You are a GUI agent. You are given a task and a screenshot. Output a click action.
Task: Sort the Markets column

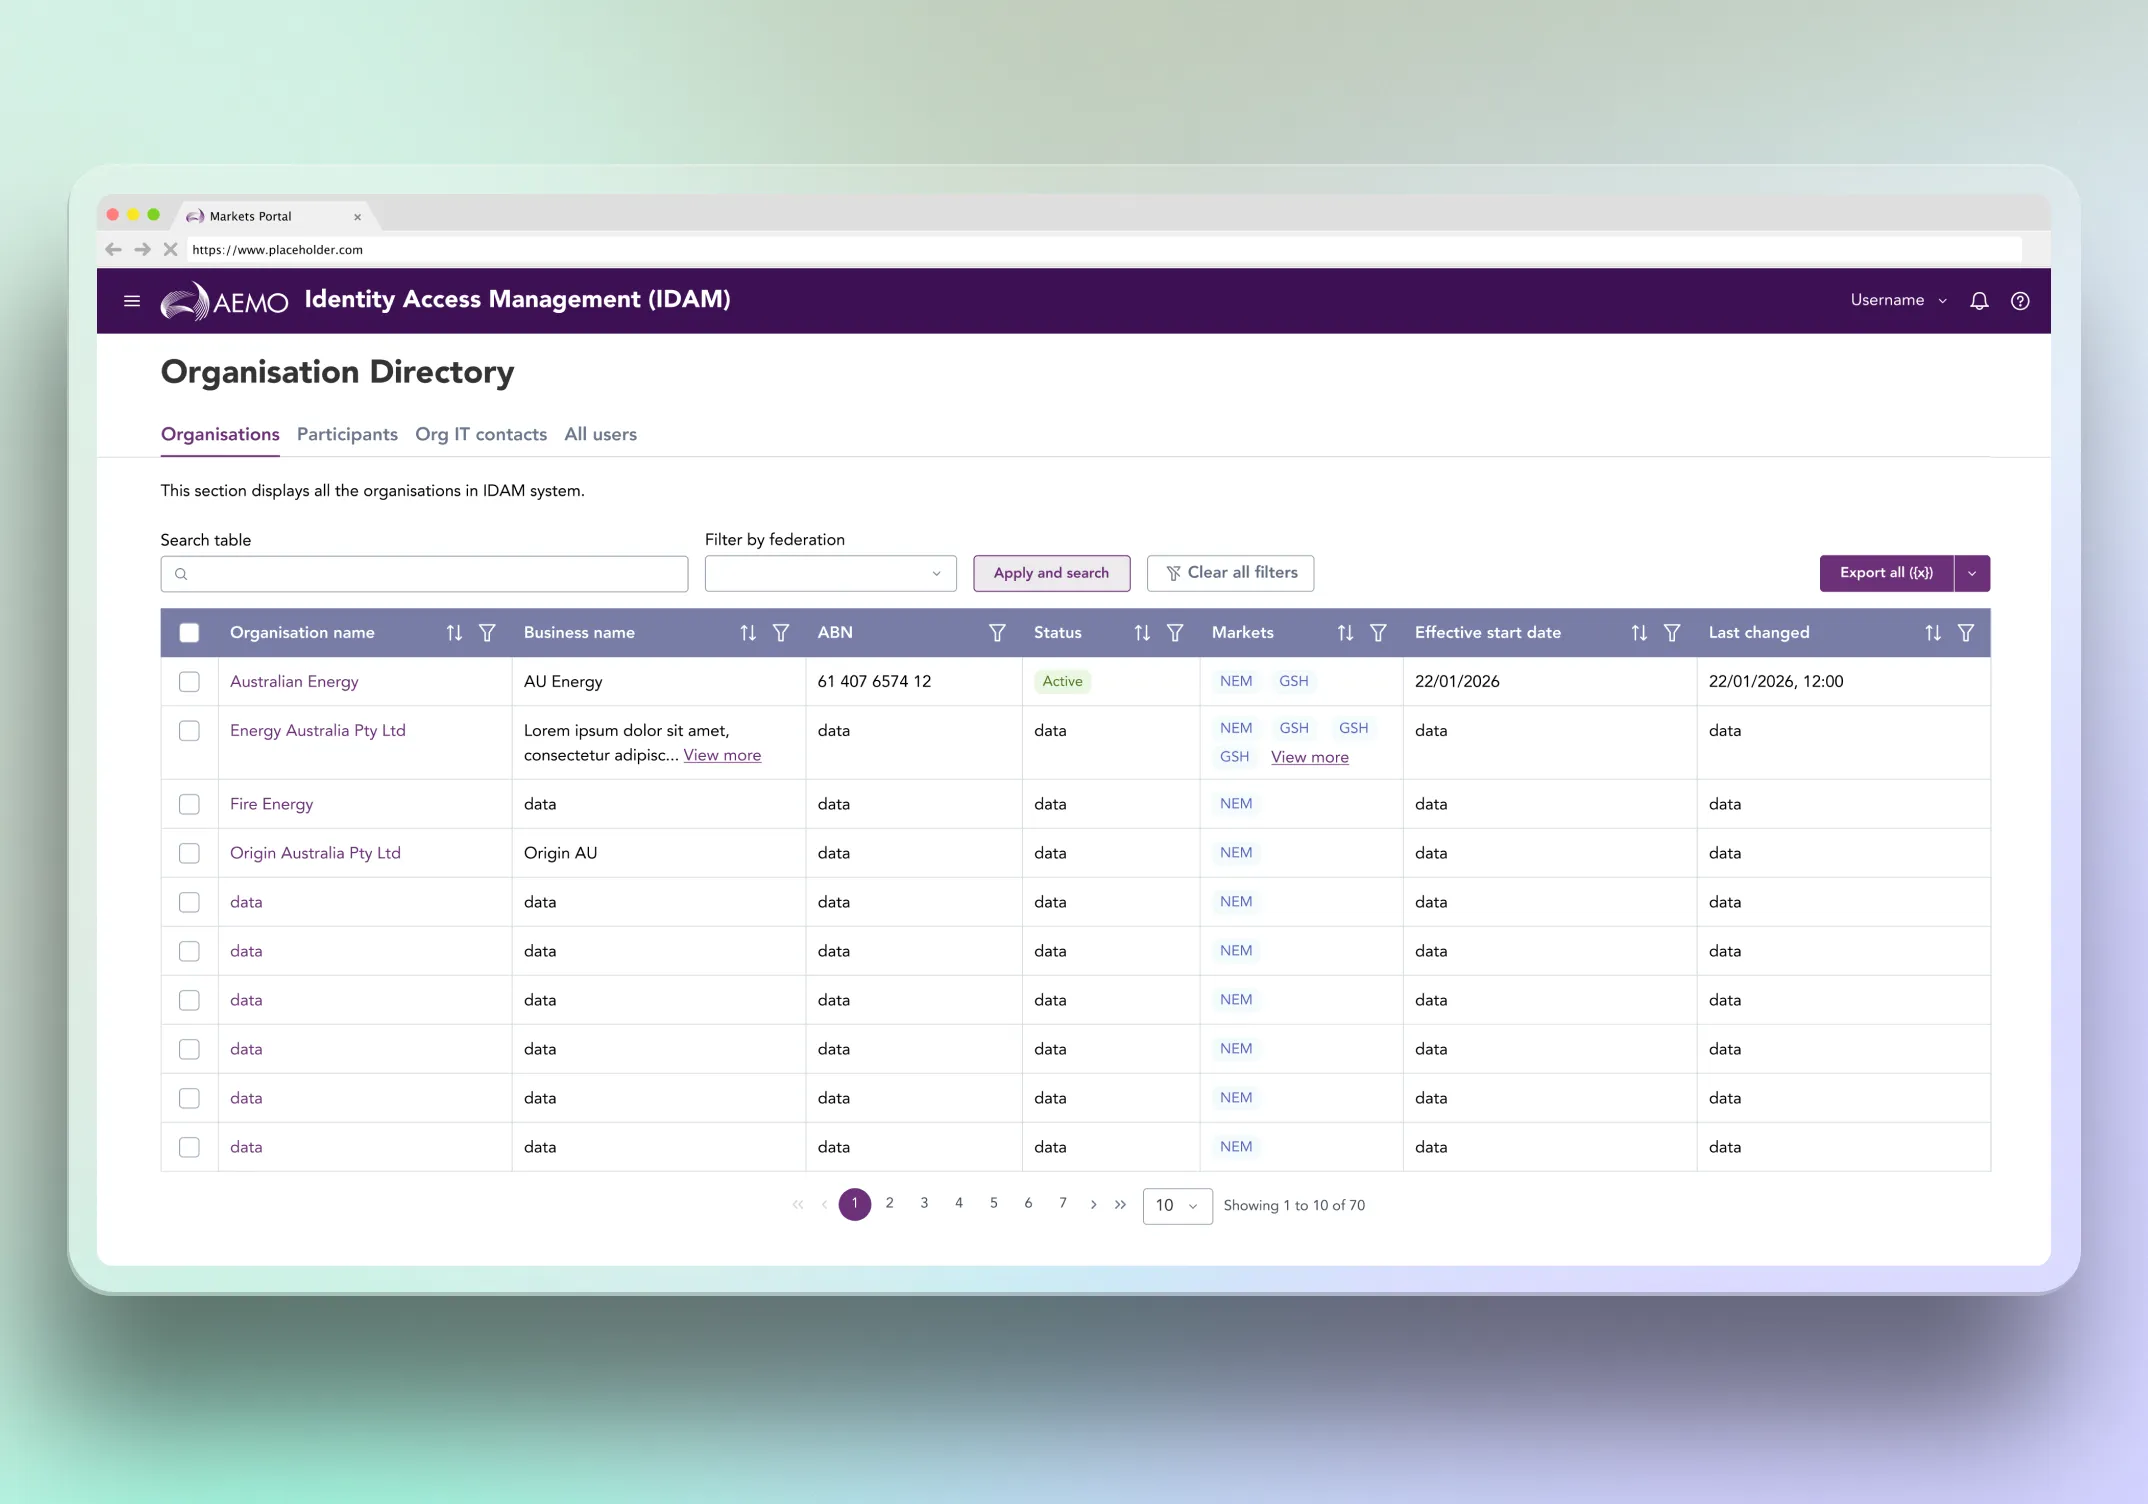(x=1345, y=632)
